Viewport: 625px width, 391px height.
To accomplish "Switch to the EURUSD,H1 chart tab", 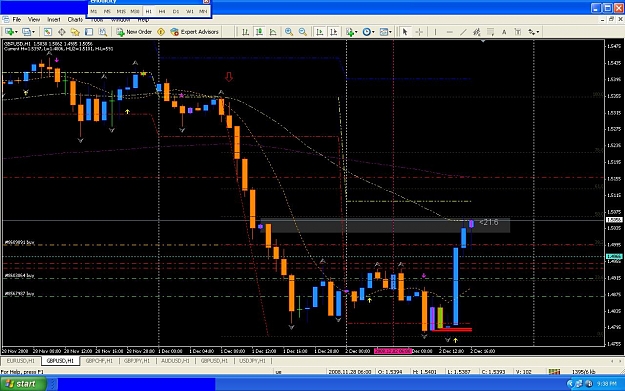I will [21, 361].
